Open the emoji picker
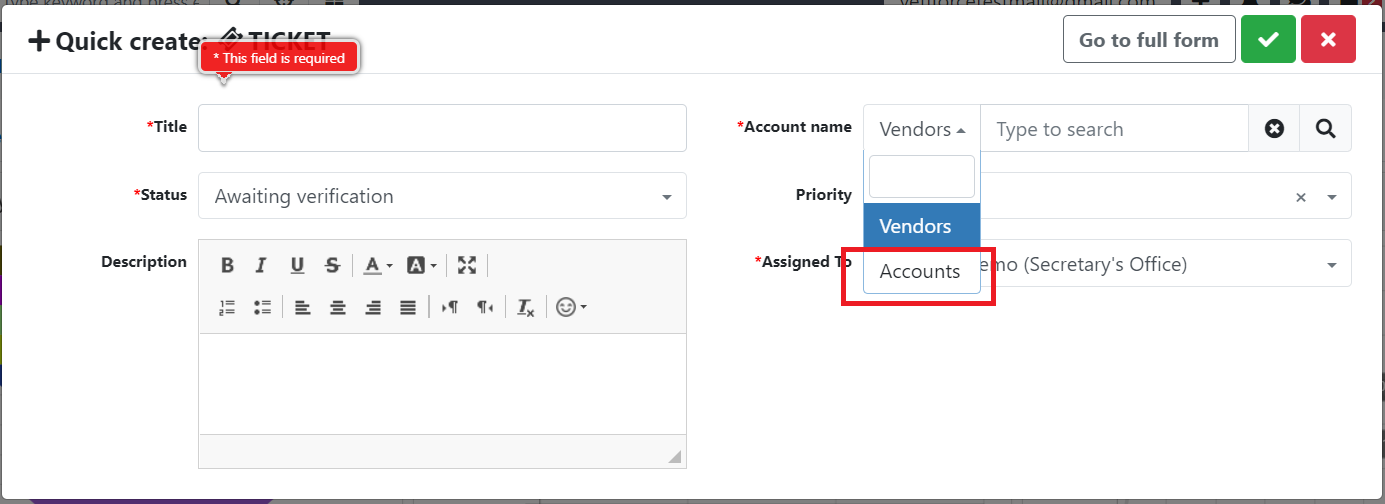 click(x=571, y=307)
